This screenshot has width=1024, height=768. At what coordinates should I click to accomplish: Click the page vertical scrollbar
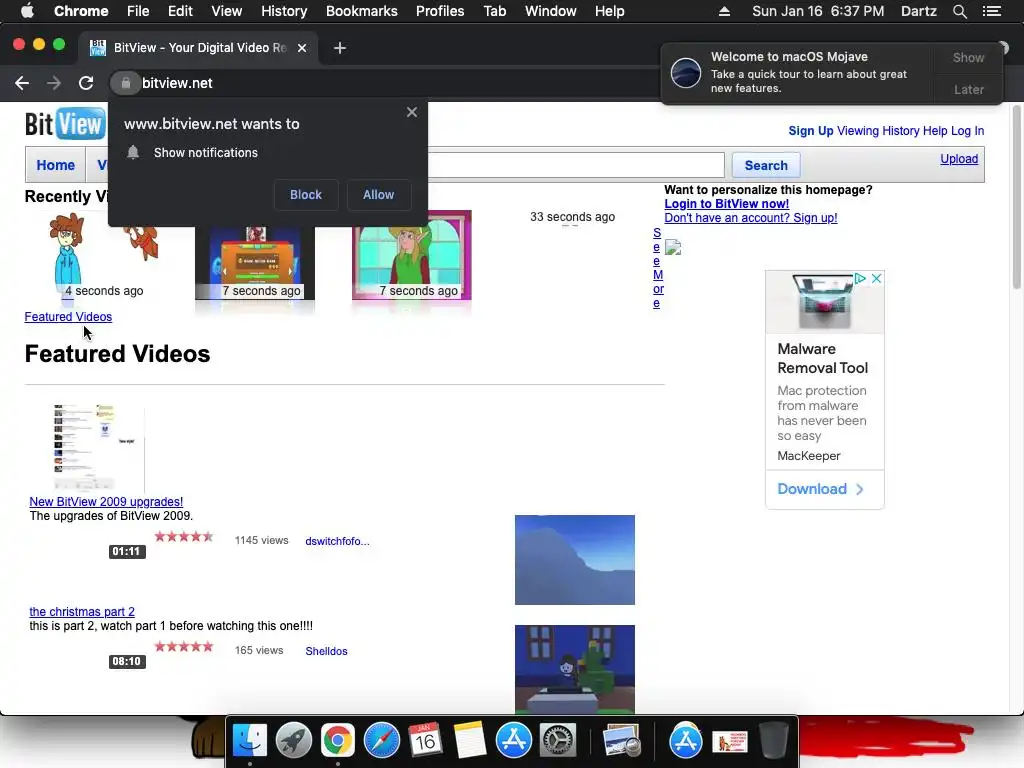(x=1016, y=196)
